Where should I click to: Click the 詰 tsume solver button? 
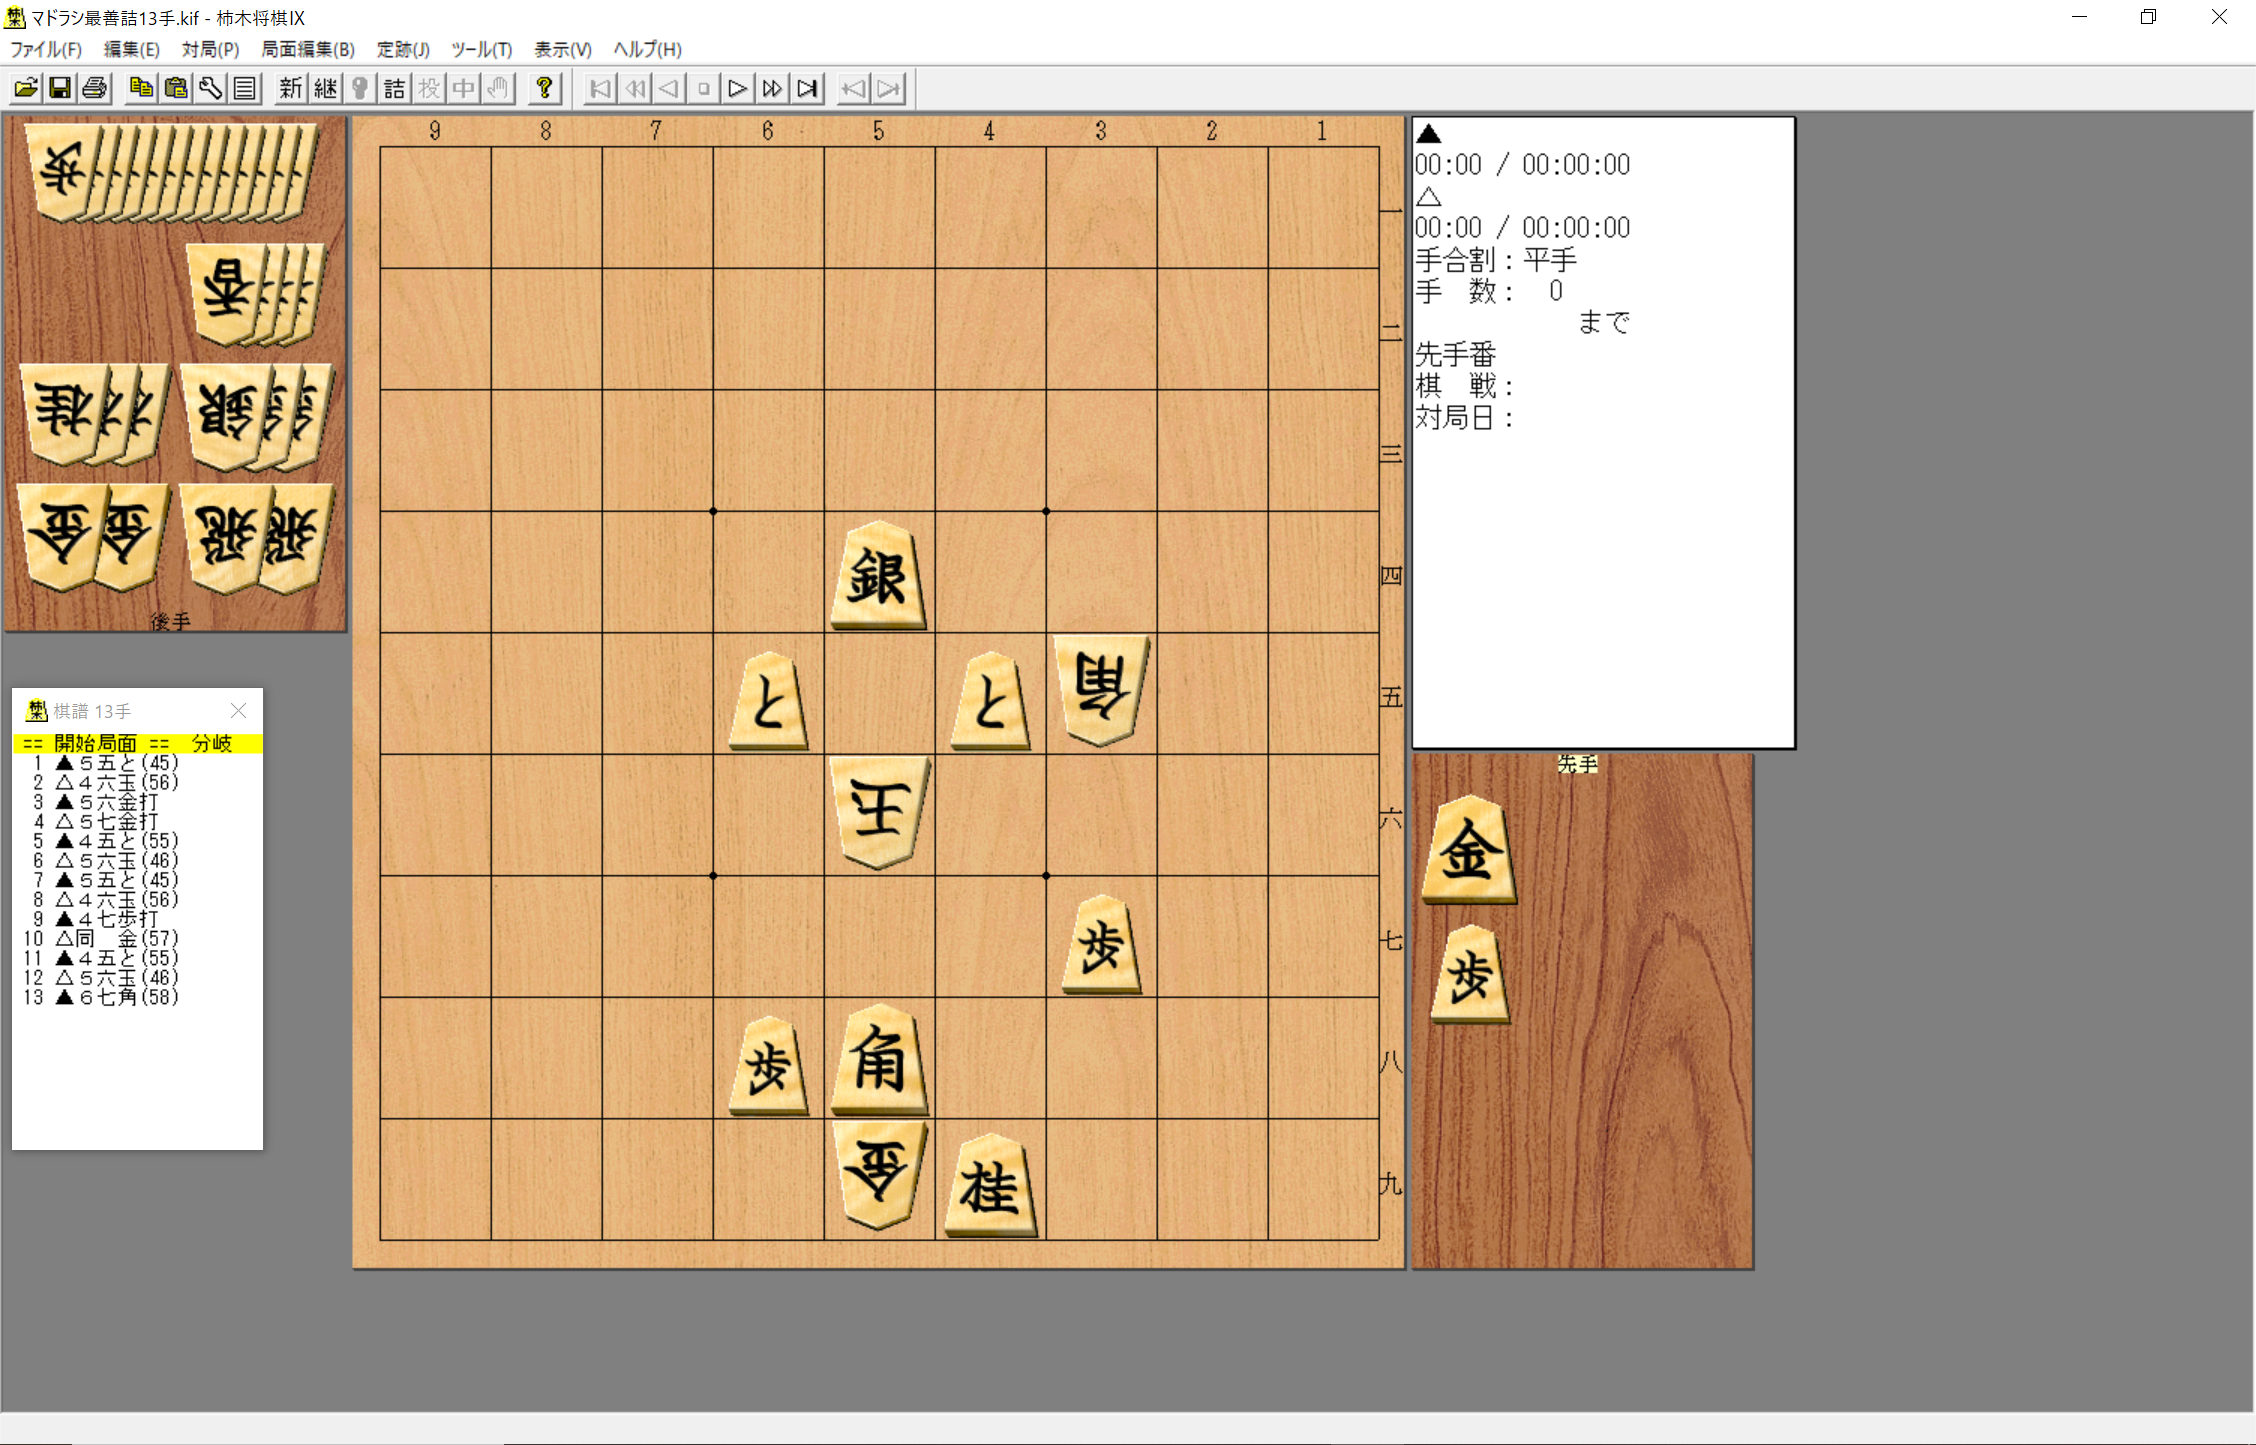pyautogui.click(x=394, y=89)
